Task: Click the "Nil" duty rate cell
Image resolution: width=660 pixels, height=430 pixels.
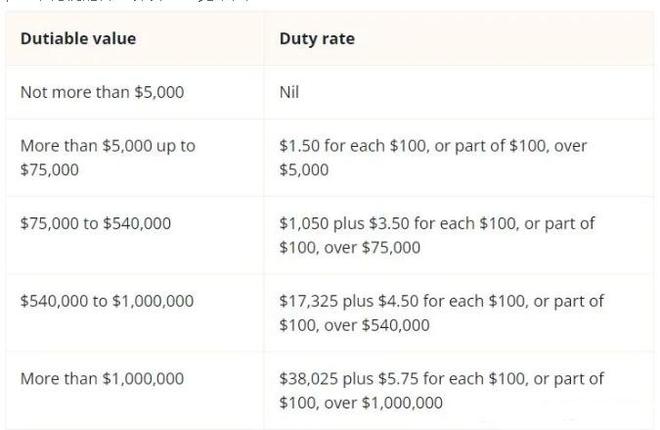Action: pos(289,92)
